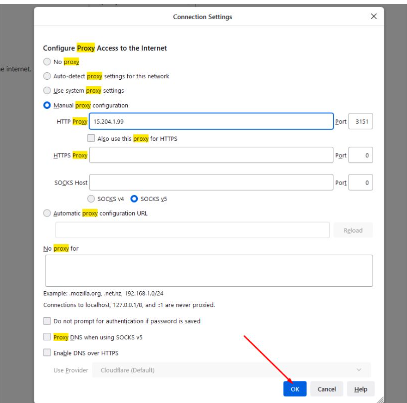Image resolution: width=407 pixels, height=403 pixels.
Task: Toggle Enable DNS over HTTPS checkbox
Action: (47, 352)
